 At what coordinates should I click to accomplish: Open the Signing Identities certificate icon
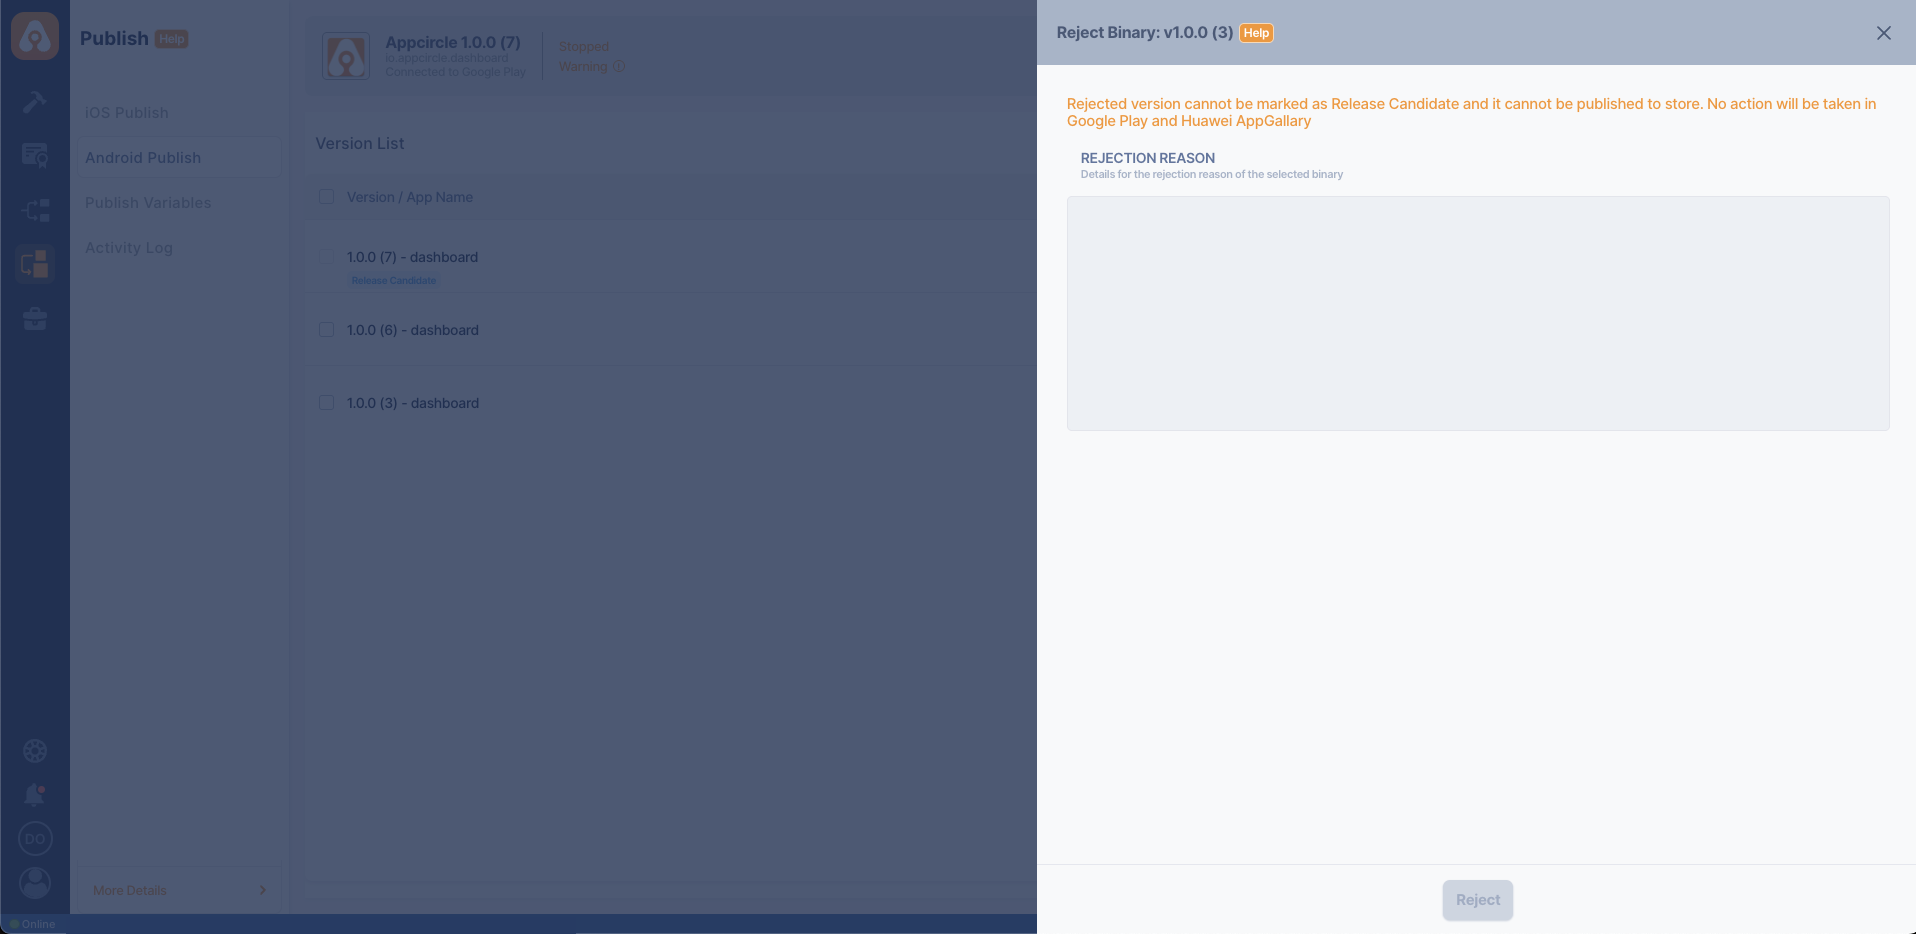[x=35, y=156]
